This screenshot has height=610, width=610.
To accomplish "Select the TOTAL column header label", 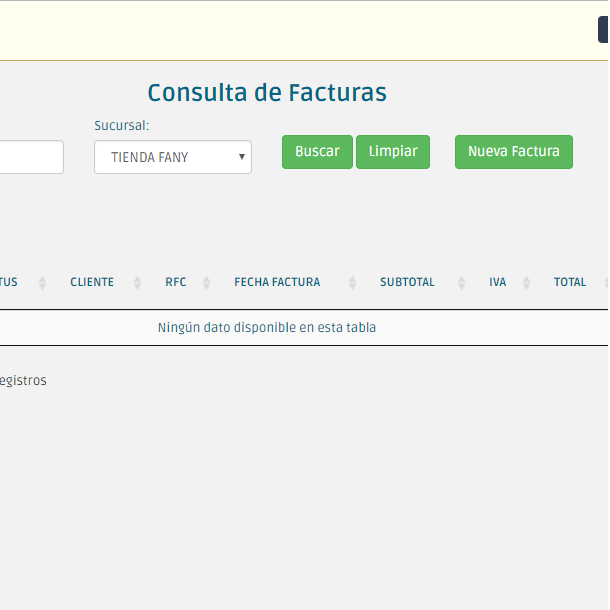I will pyautogui.click(x=570, y=282).
